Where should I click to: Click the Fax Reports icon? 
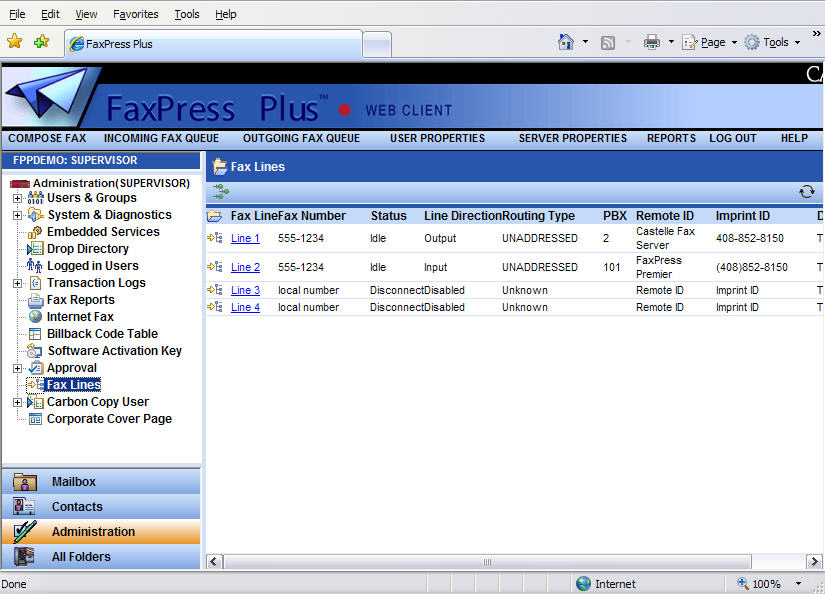(35, 300)
